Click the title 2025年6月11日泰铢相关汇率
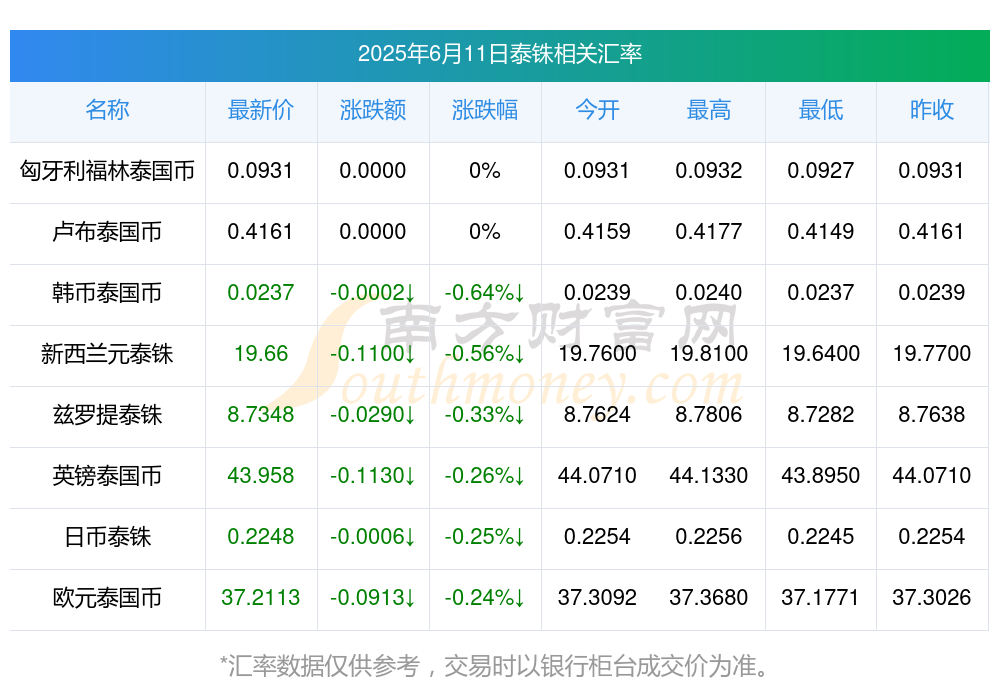The height and width of the screenshot is (698, 1000). pyautogui.click(x=500, y=54)
